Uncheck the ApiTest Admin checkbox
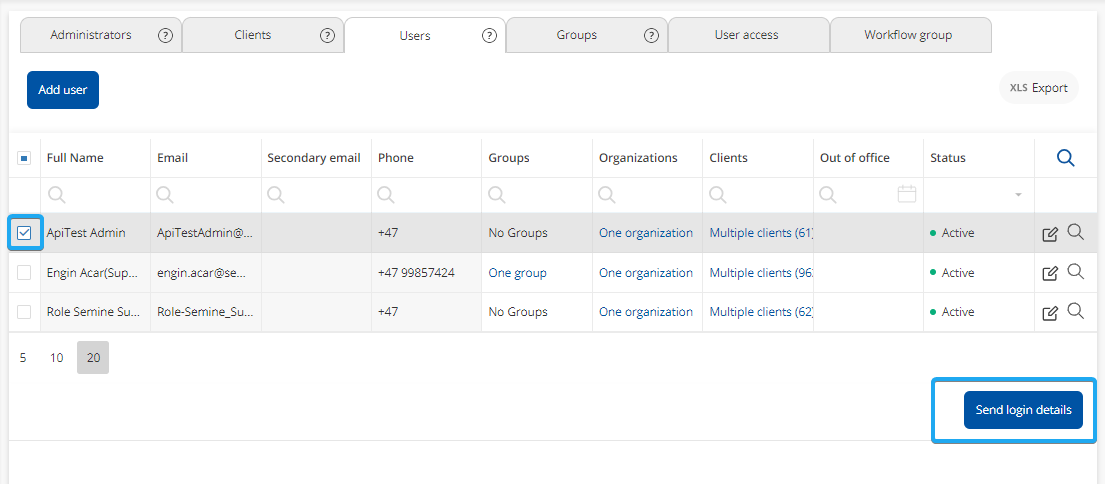Screen dimensions: 1105x484 [25, 233]
